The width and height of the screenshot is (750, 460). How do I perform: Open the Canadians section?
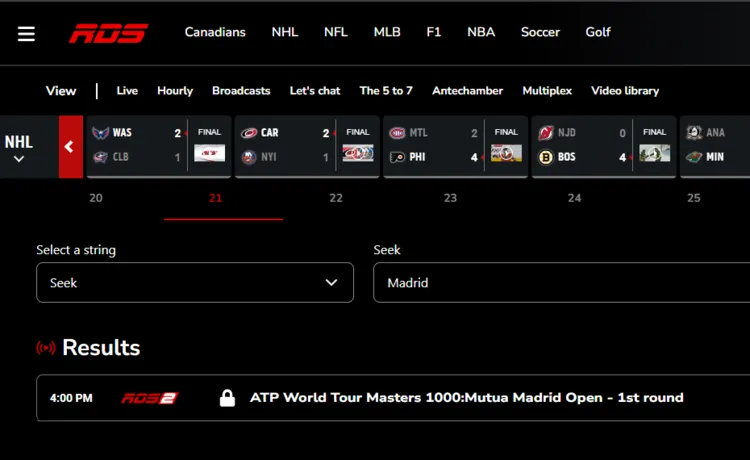click(215, 32)
